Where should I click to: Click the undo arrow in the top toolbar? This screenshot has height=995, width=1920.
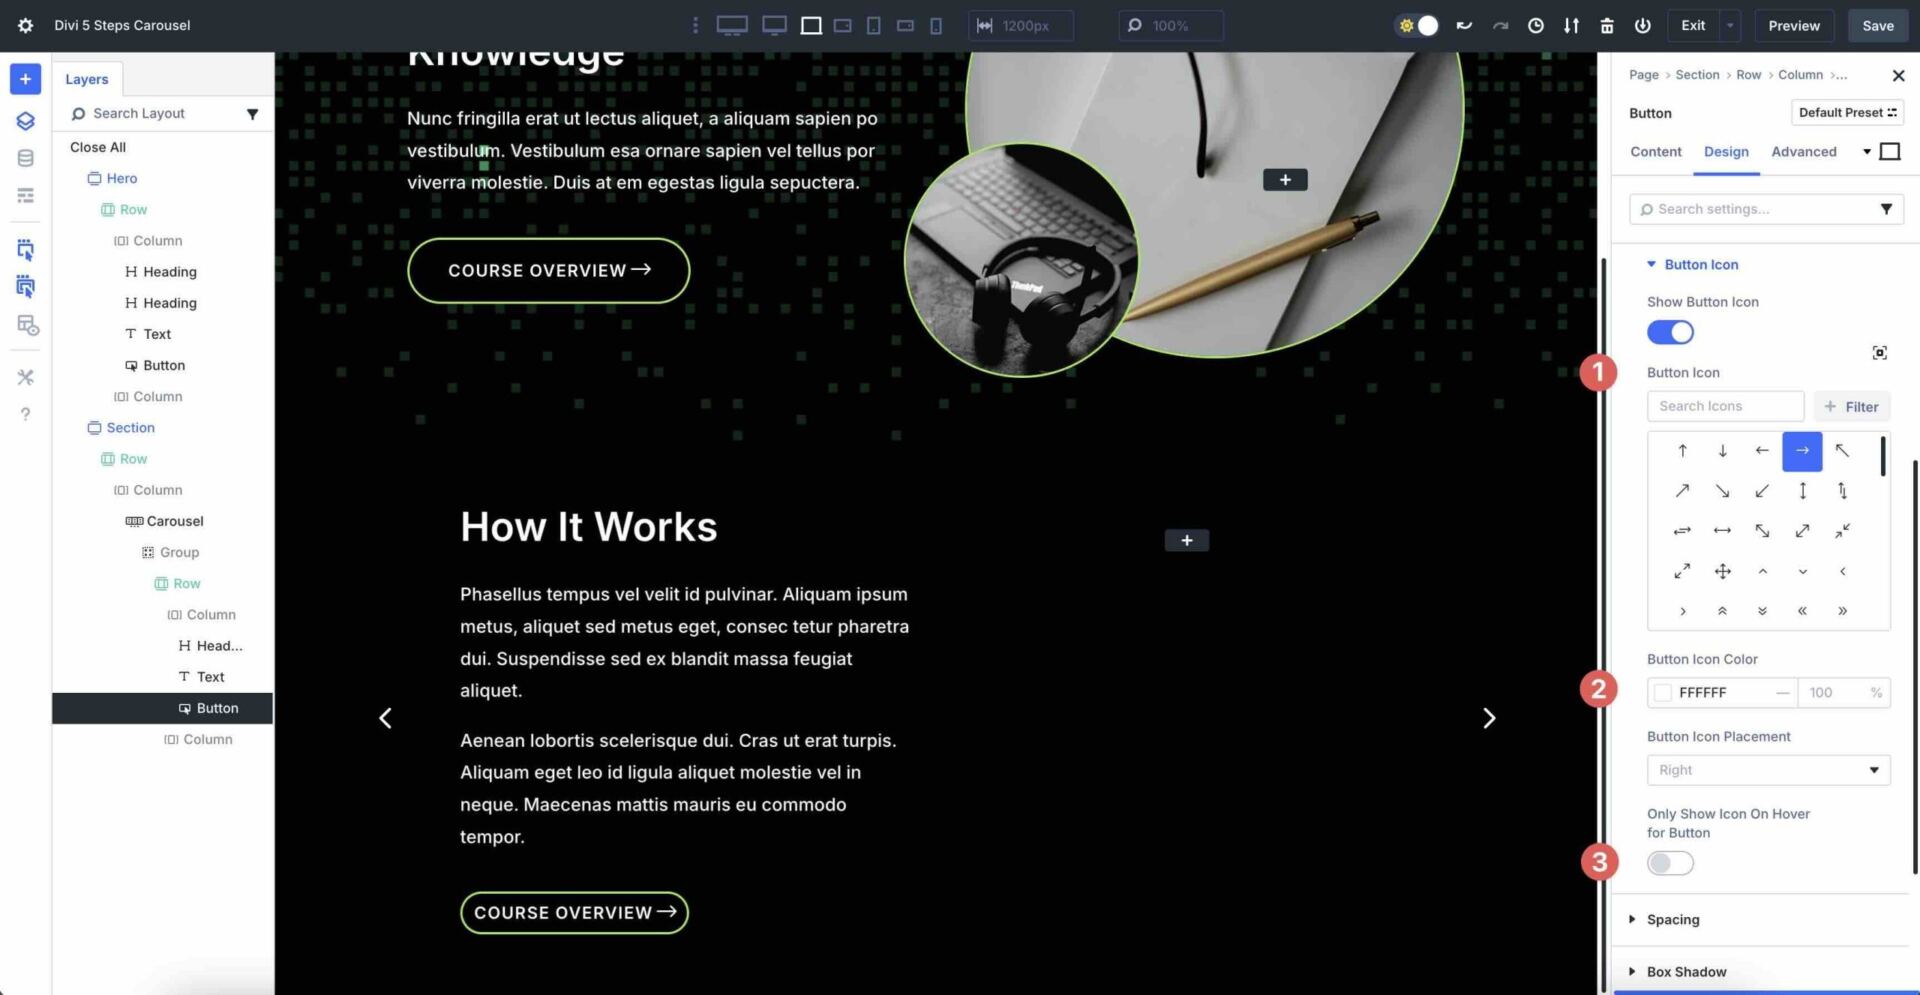tap(1463, 25)
